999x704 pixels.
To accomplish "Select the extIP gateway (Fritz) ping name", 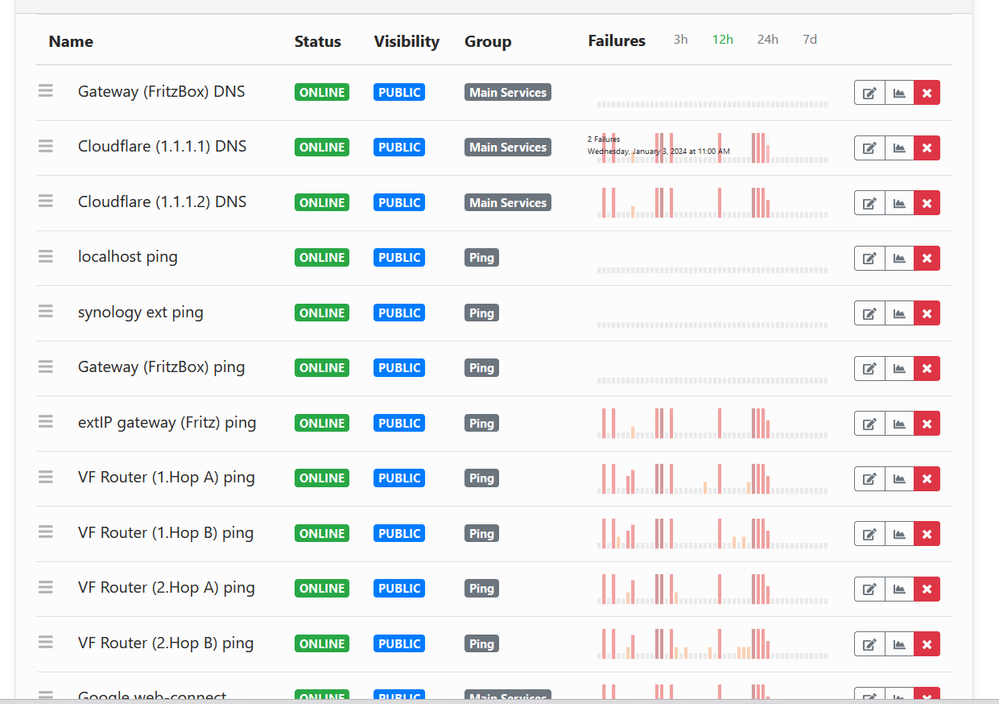I will click(167, 422).
